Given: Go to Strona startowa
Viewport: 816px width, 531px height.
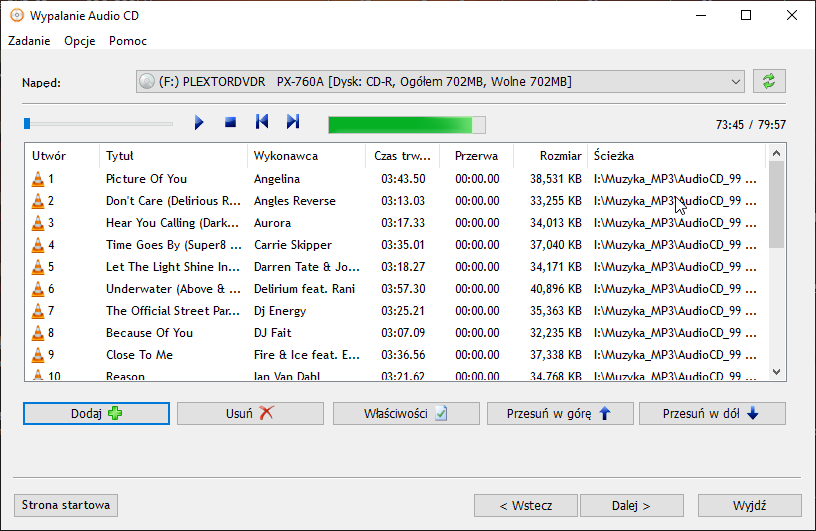Looking at the screenshot, I should [x=66, y=505].
